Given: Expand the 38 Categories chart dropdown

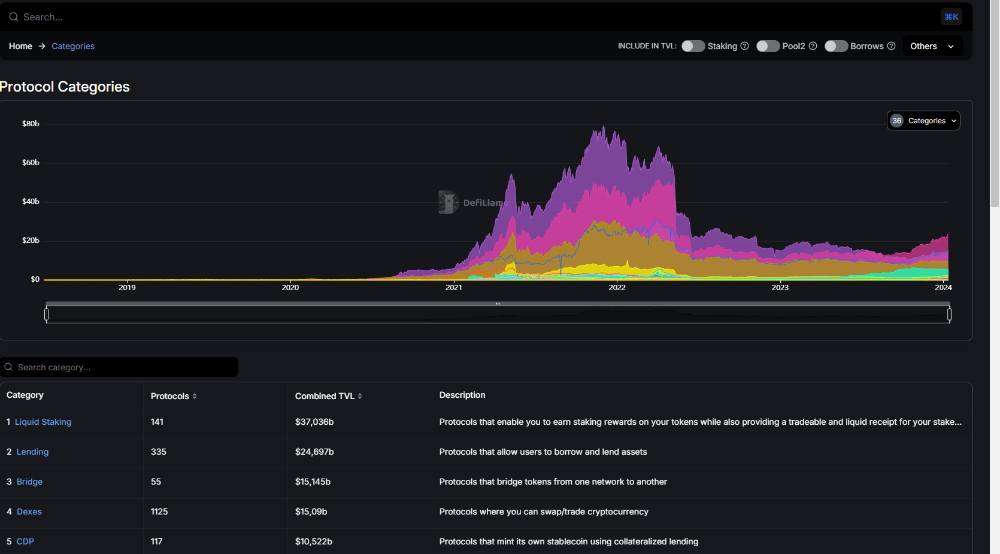Looking at the screenshot, I should (924, 121).
